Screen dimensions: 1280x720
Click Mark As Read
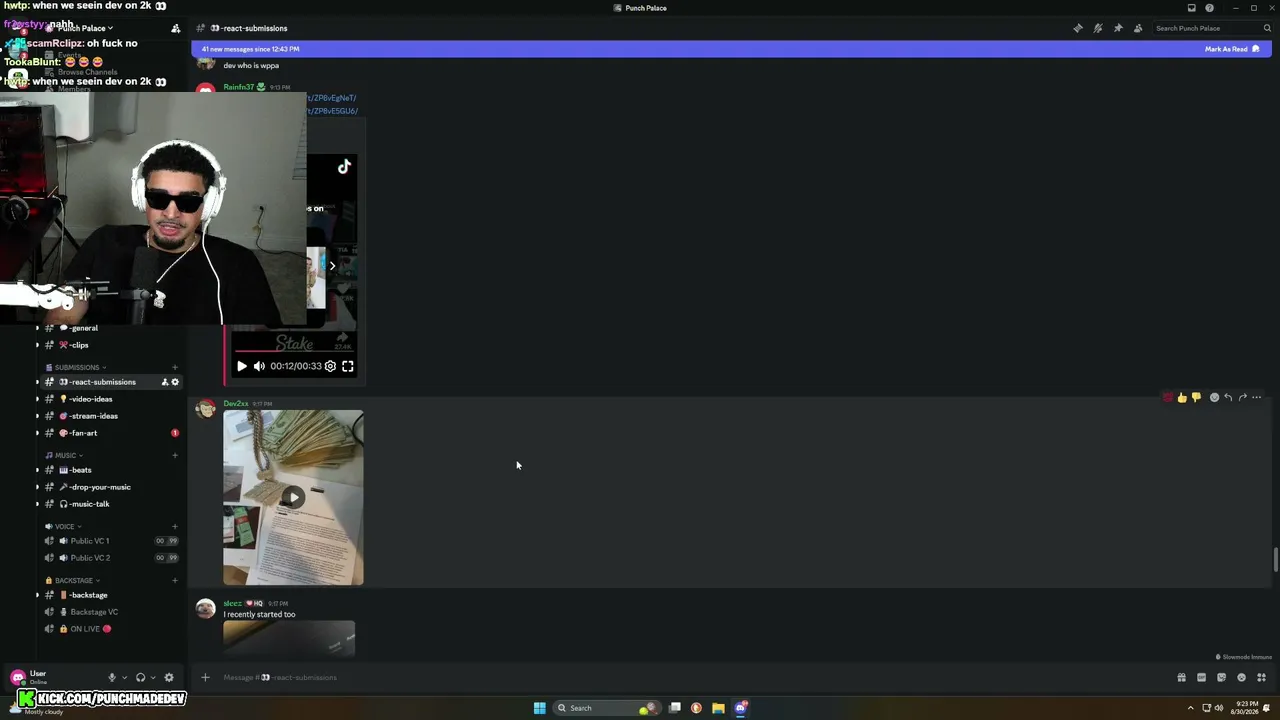[1231, 49]
